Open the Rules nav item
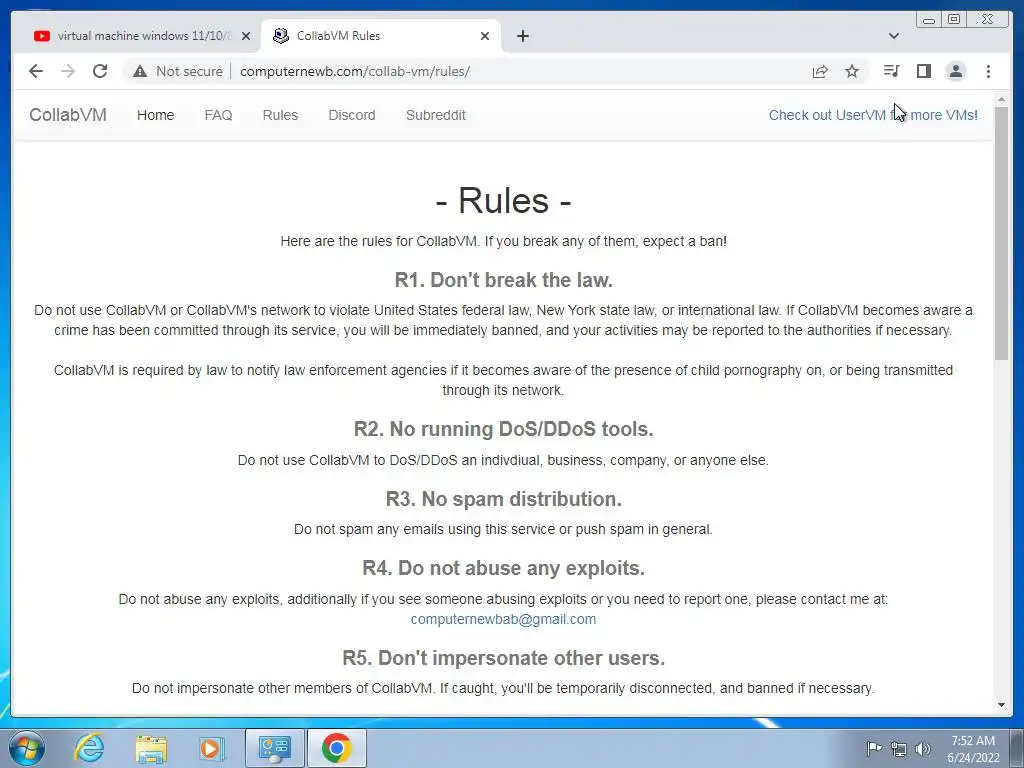Screen dimensions: 1024x768 coord(280,115)
